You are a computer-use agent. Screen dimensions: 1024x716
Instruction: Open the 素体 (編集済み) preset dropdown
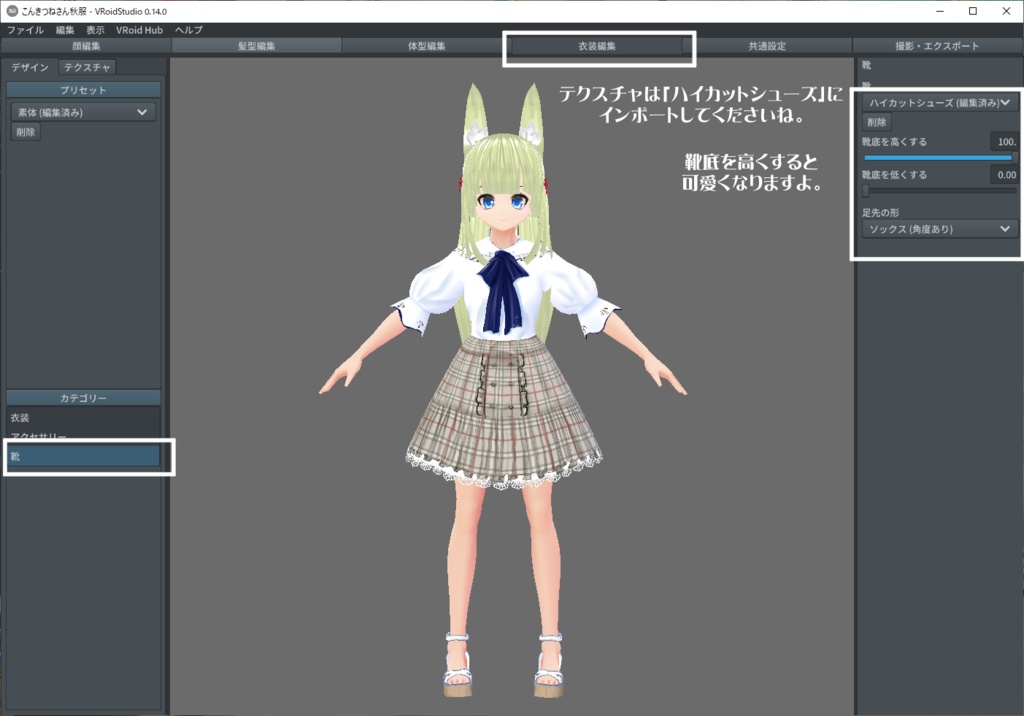pos(82,111)
